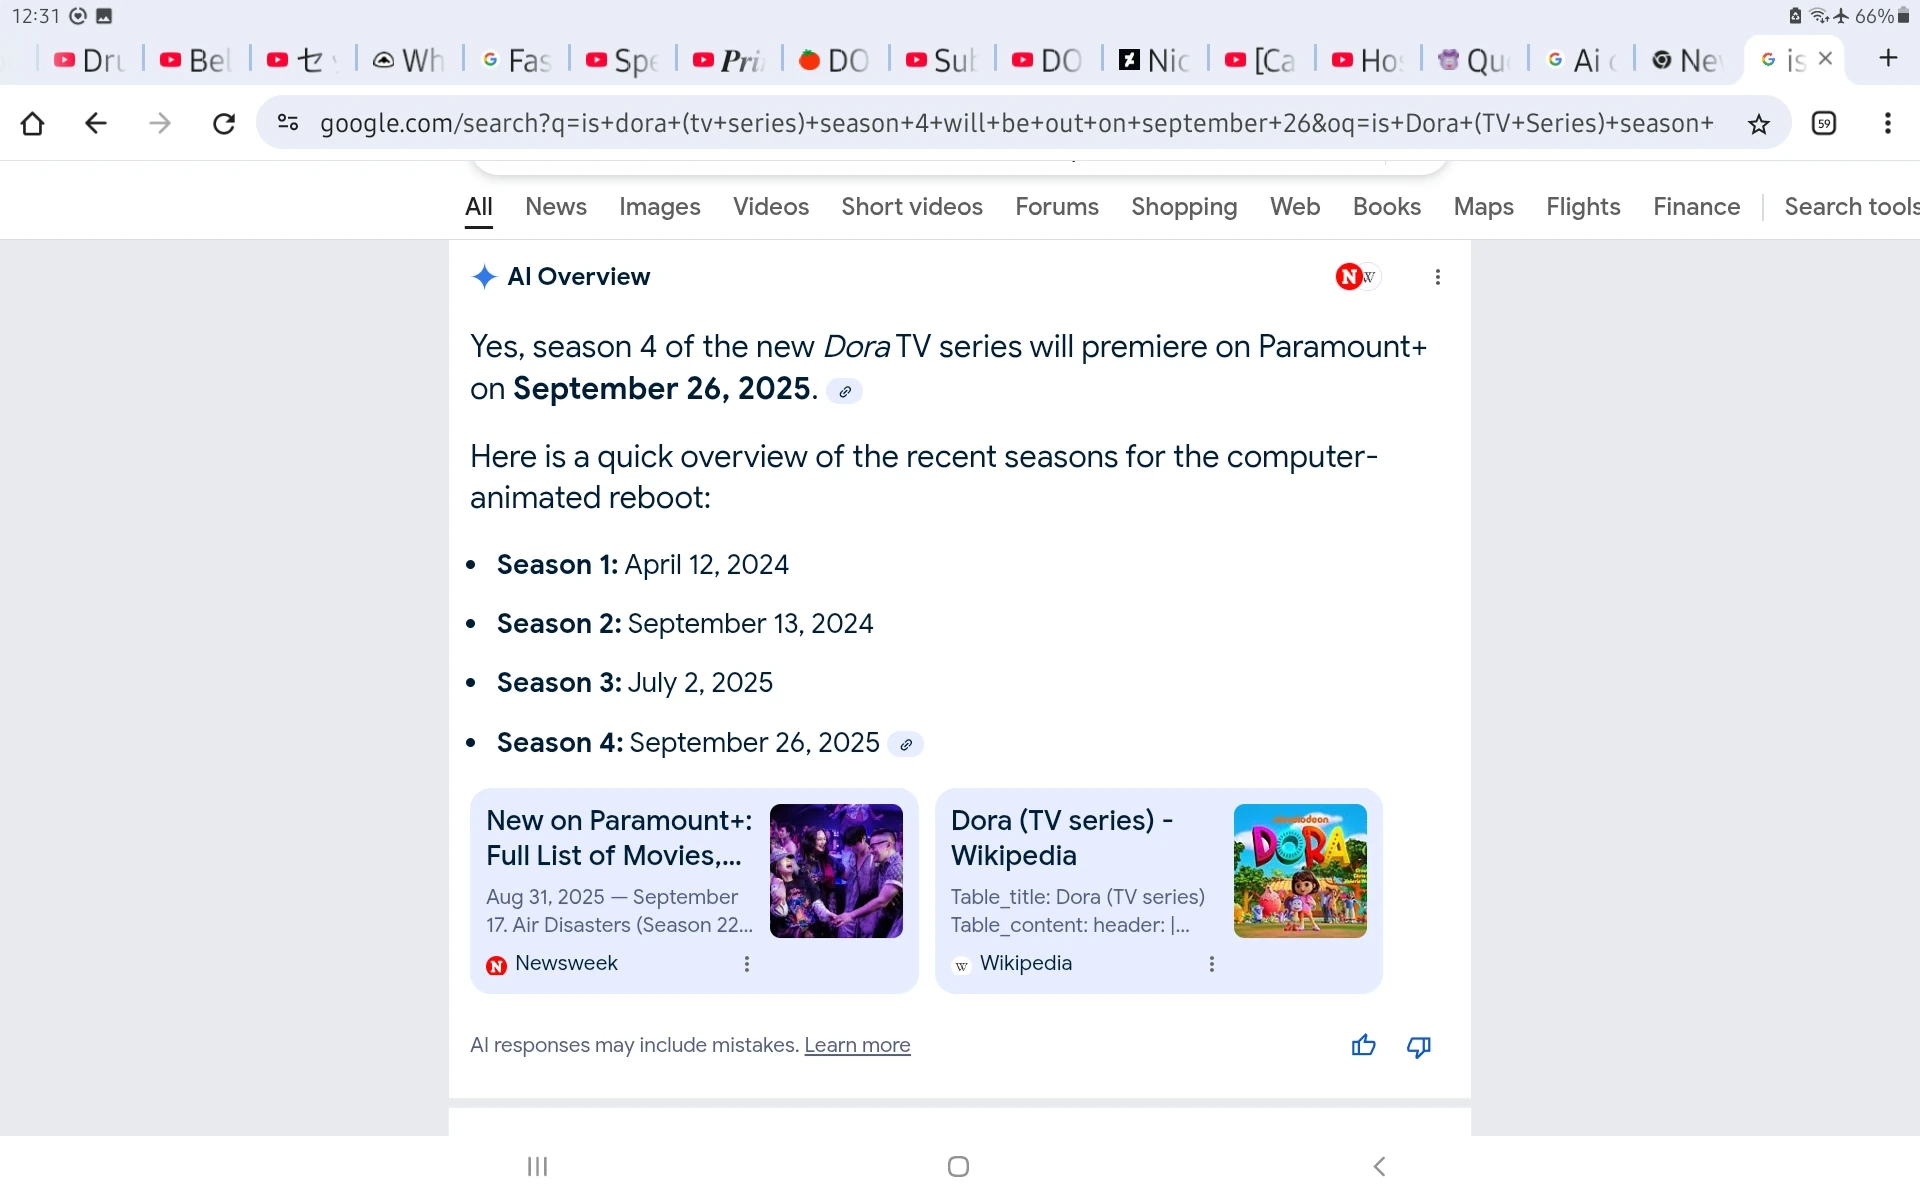This screenshot has width=1920, height=1200.
Task: Tap the Chrome home icon
Action: click(x=33, y=123)
